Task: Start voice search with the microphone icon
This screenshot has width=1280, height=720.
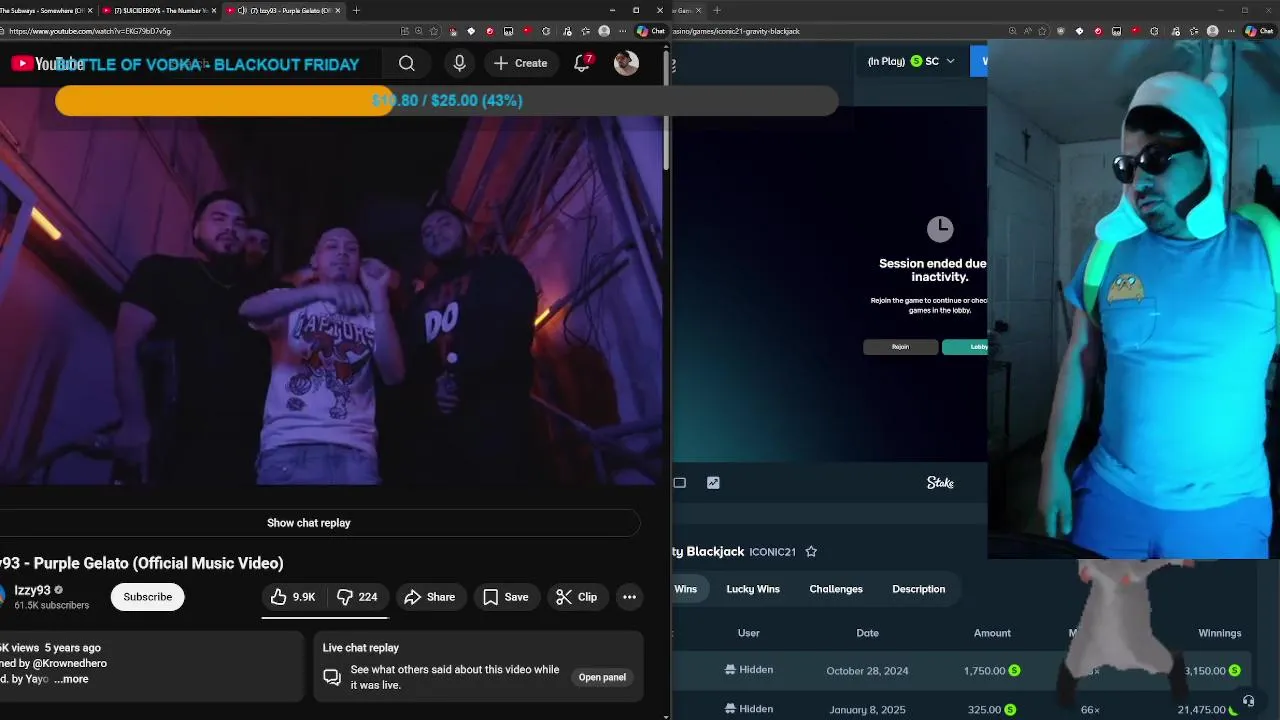Action: pos(459,64)
